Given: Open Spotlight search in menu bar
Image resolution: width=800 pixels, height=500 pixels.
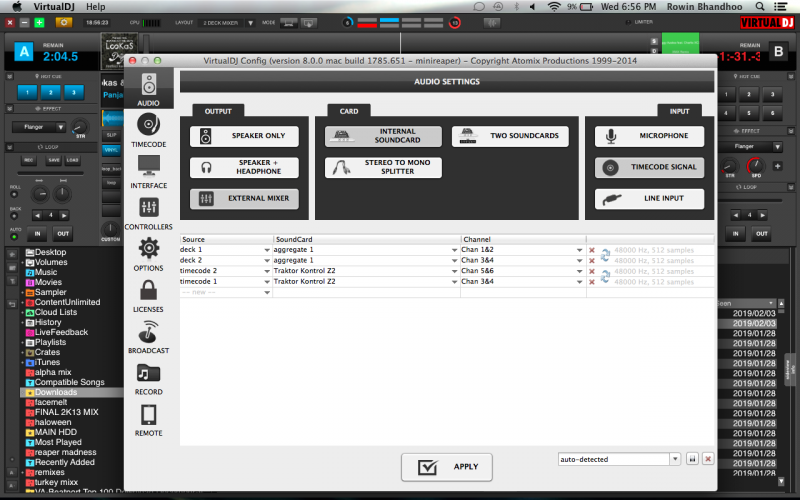Looking at the screenshot, I should [x=760, y=7].
